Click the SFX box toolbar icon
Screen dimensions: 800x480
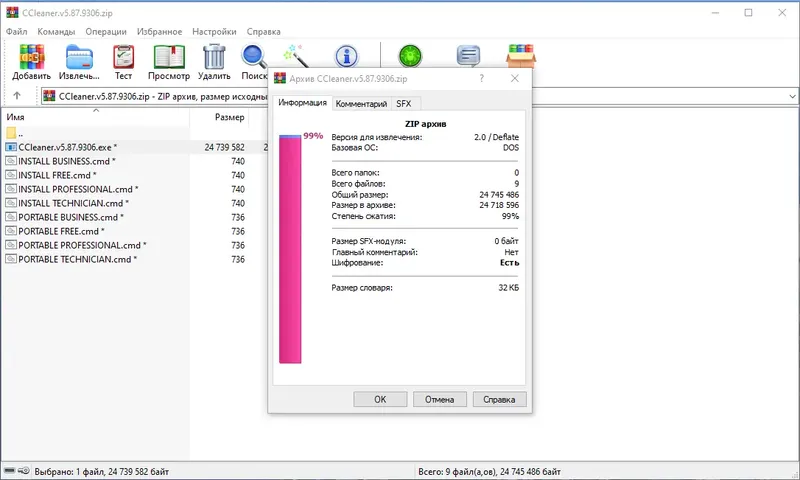(520, 56)
